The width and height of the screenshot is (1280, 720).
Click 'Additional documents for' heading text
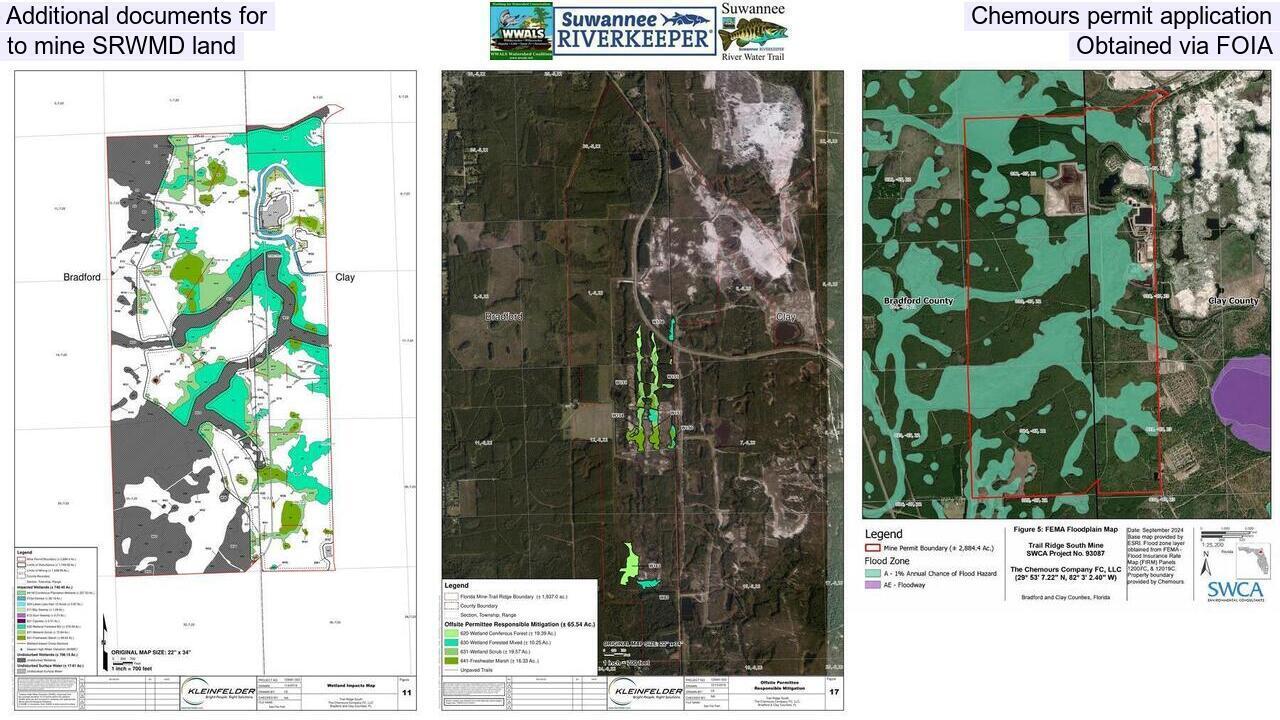[137, 16]
